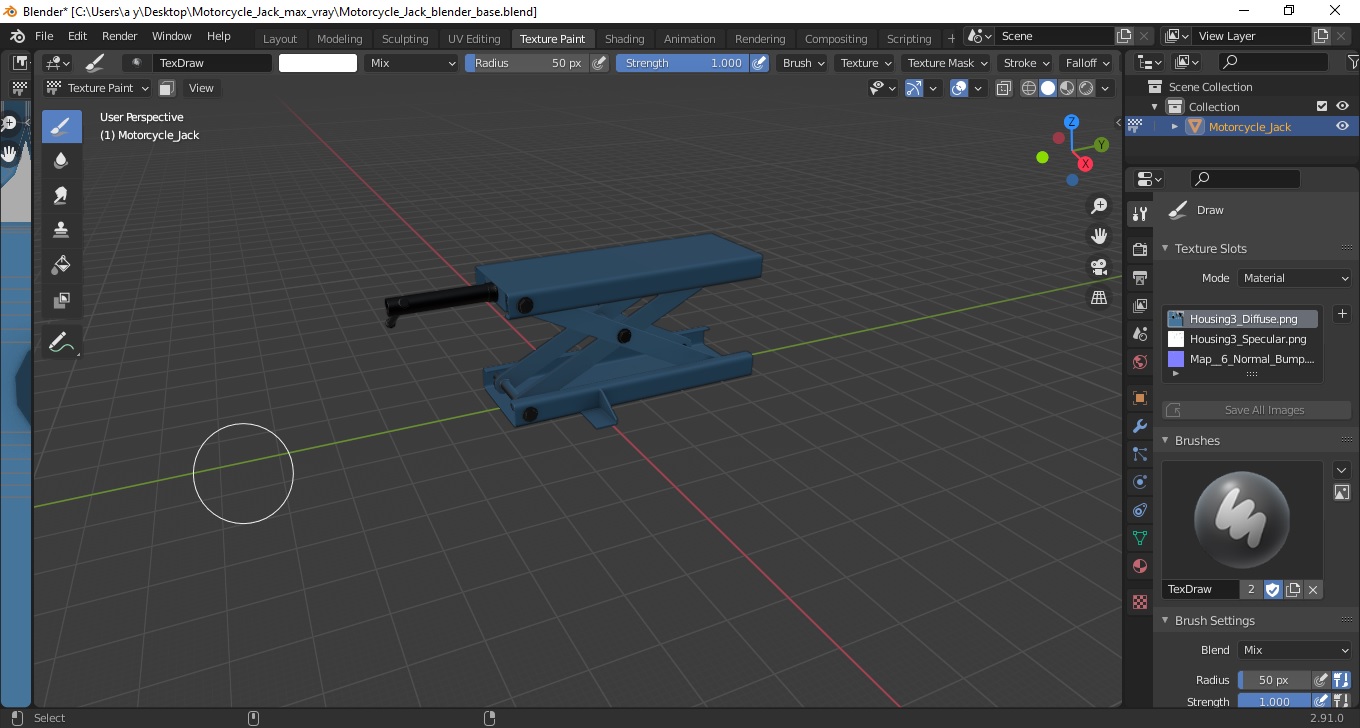Switch to the UV Editing workspace tab

click(x=474, y=39)
